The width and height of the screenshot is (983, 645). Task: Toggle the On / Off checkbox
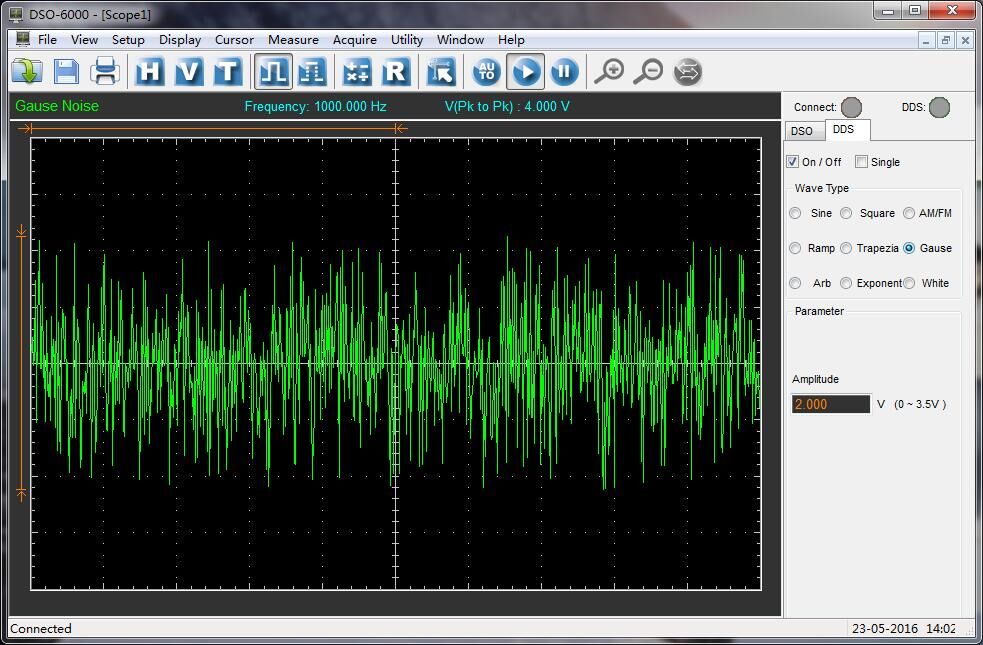click(x=793, y=162)
